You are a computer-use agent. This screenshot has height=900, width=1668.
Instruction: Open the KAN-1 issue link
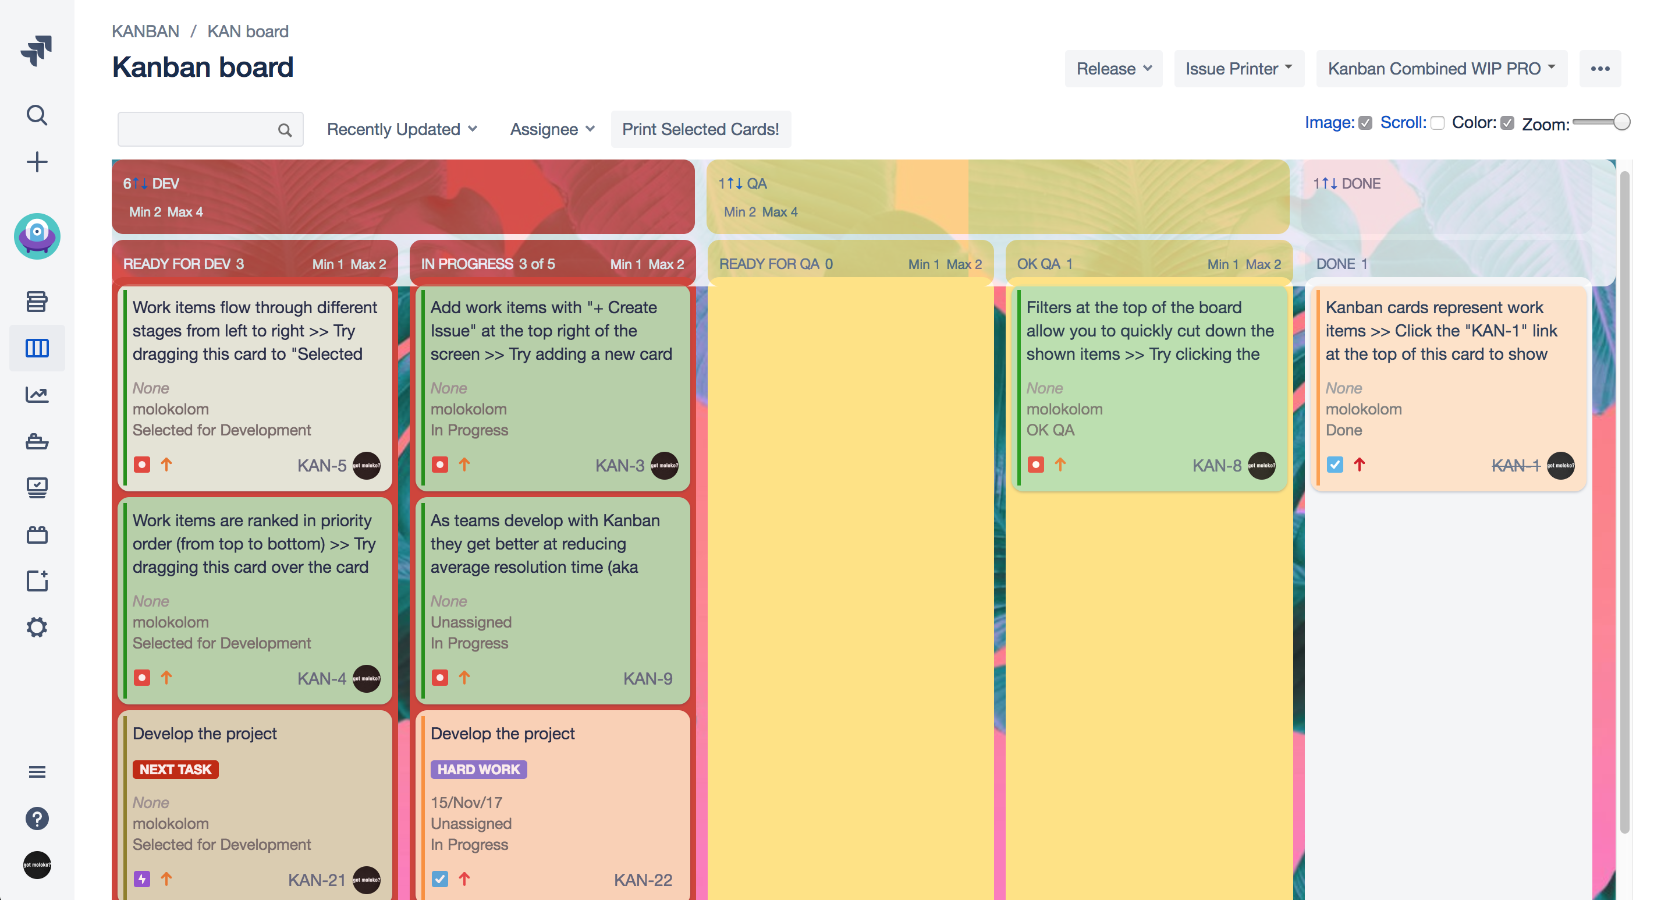coord(1514,465)
